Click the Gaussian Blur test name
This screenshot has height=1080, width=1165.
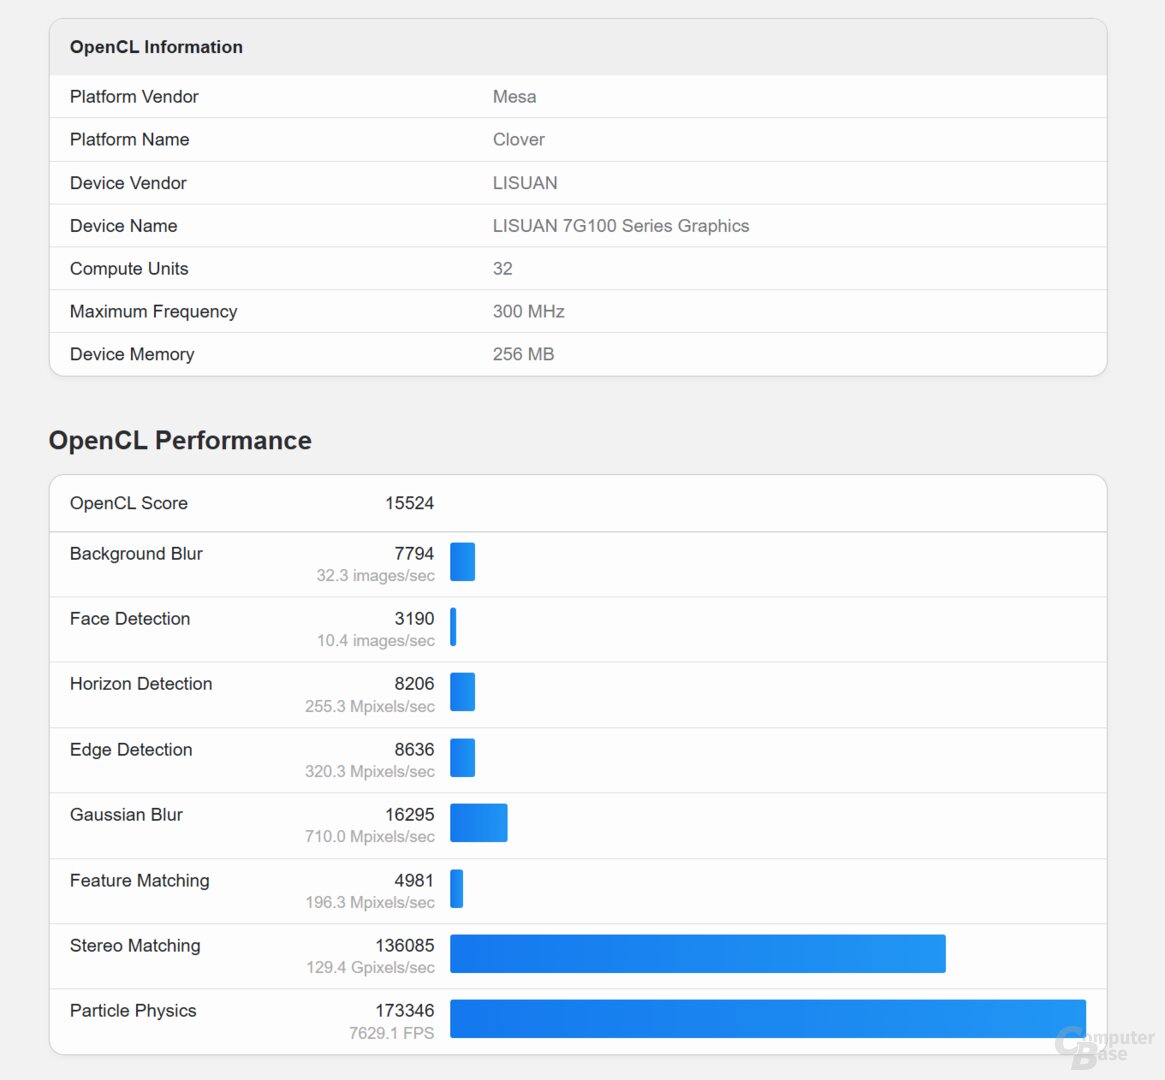(x=126, y=815)
